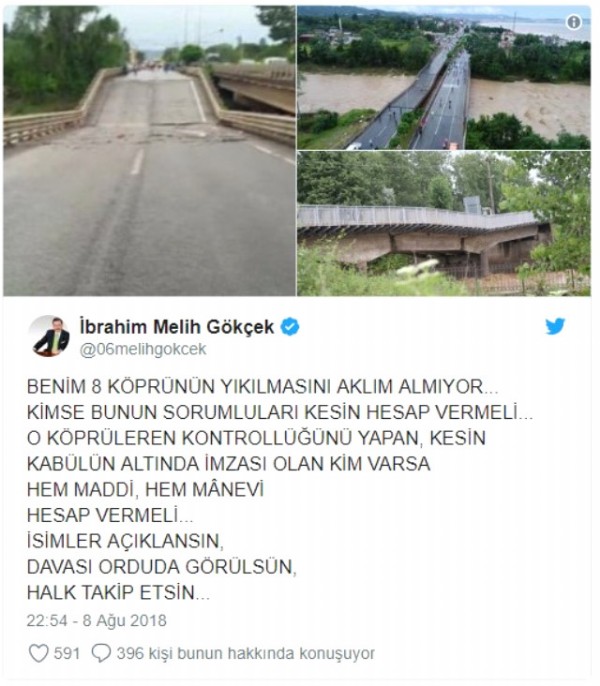Image resolution: width=600 pixels, height=686 pixels.
Task: View the aerial flooded river bridge photo
Action: [x=444, y=77]
